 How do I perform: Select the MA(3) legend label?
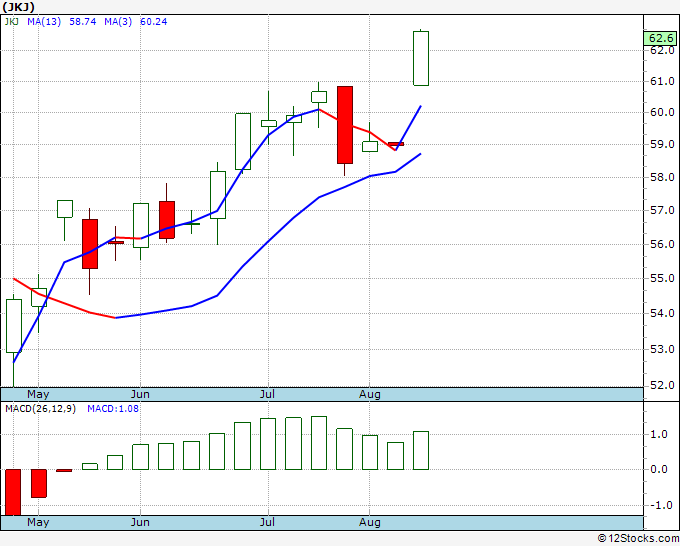click(118, 22)
